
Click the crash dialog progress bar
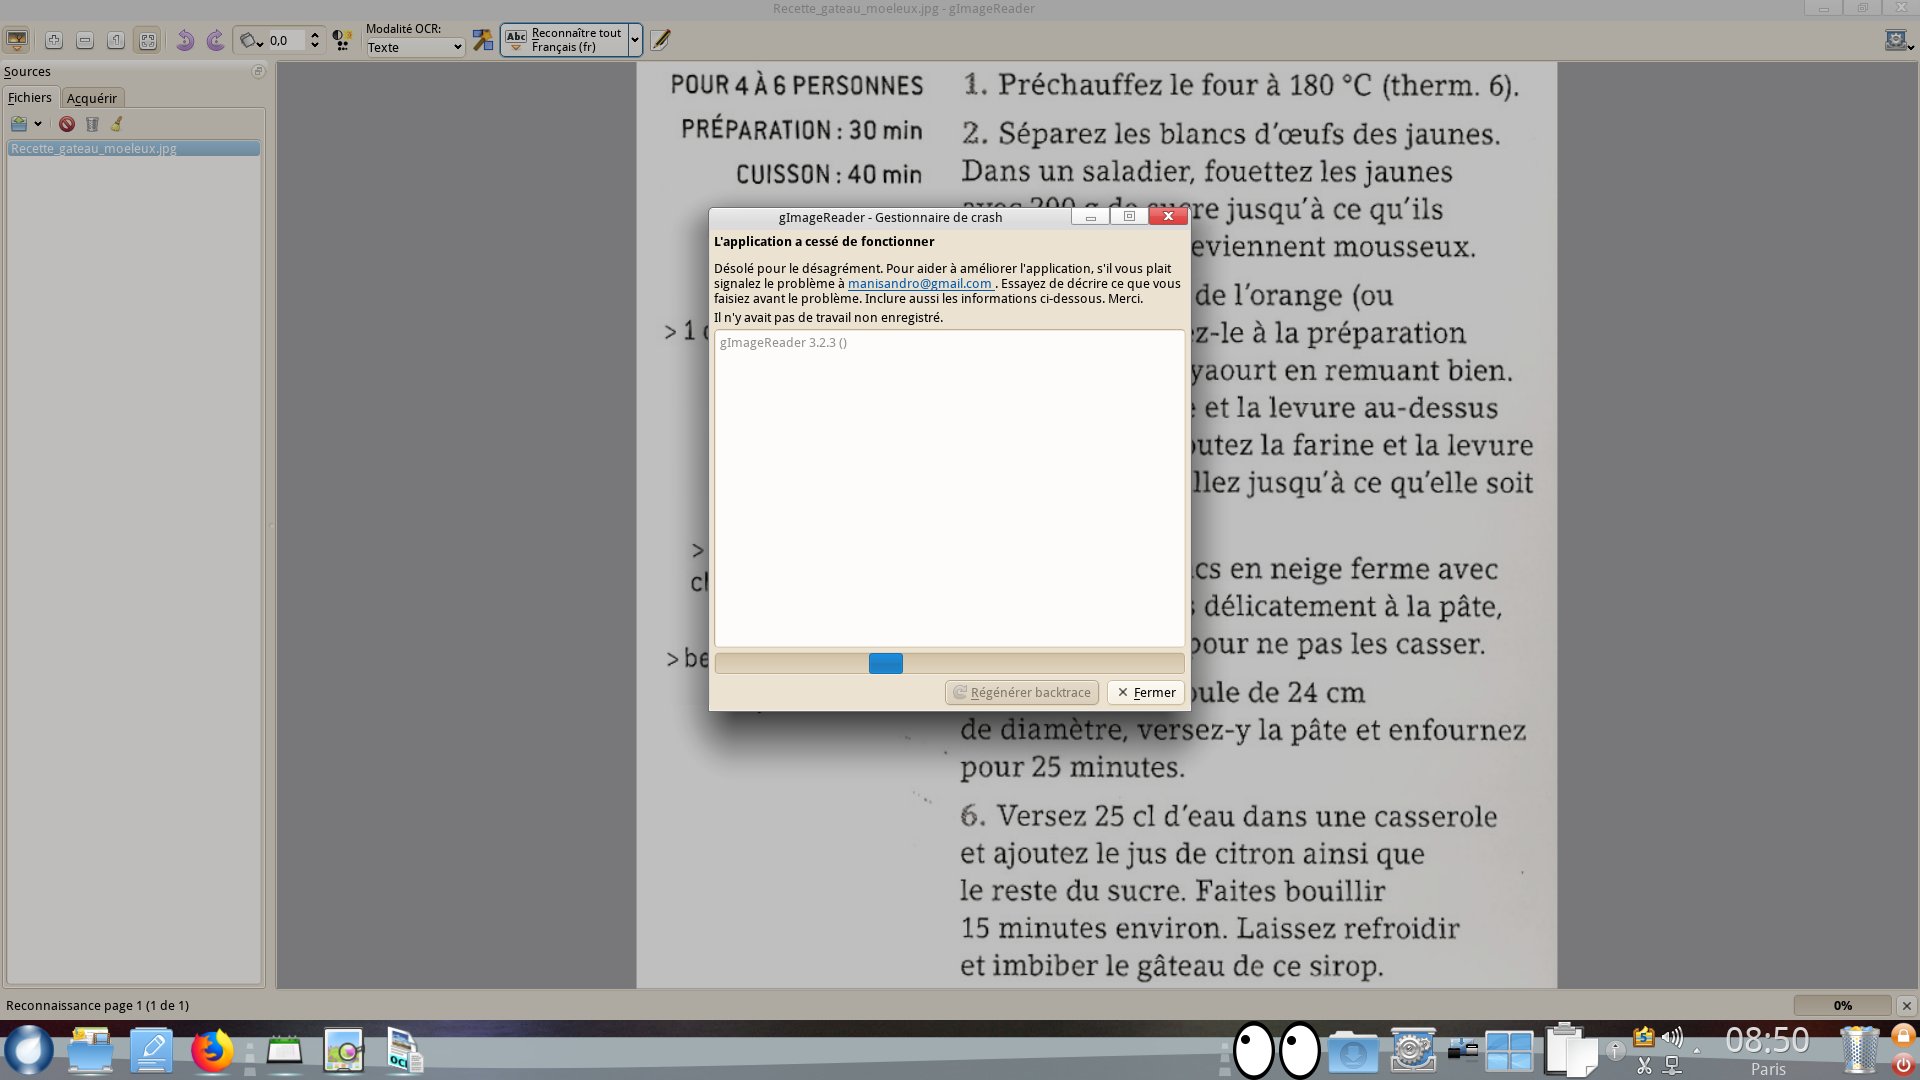coord(949,663)
